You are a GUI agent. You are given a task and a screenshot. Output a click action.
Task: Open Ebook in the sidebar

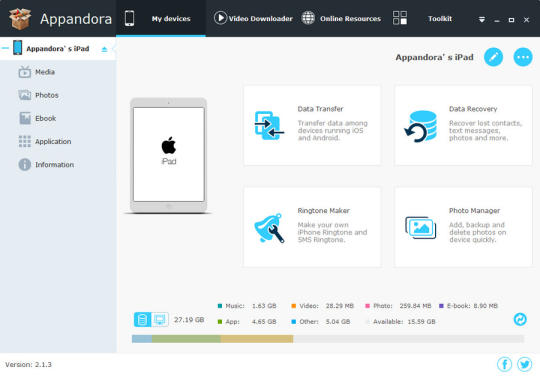point(58,118)
